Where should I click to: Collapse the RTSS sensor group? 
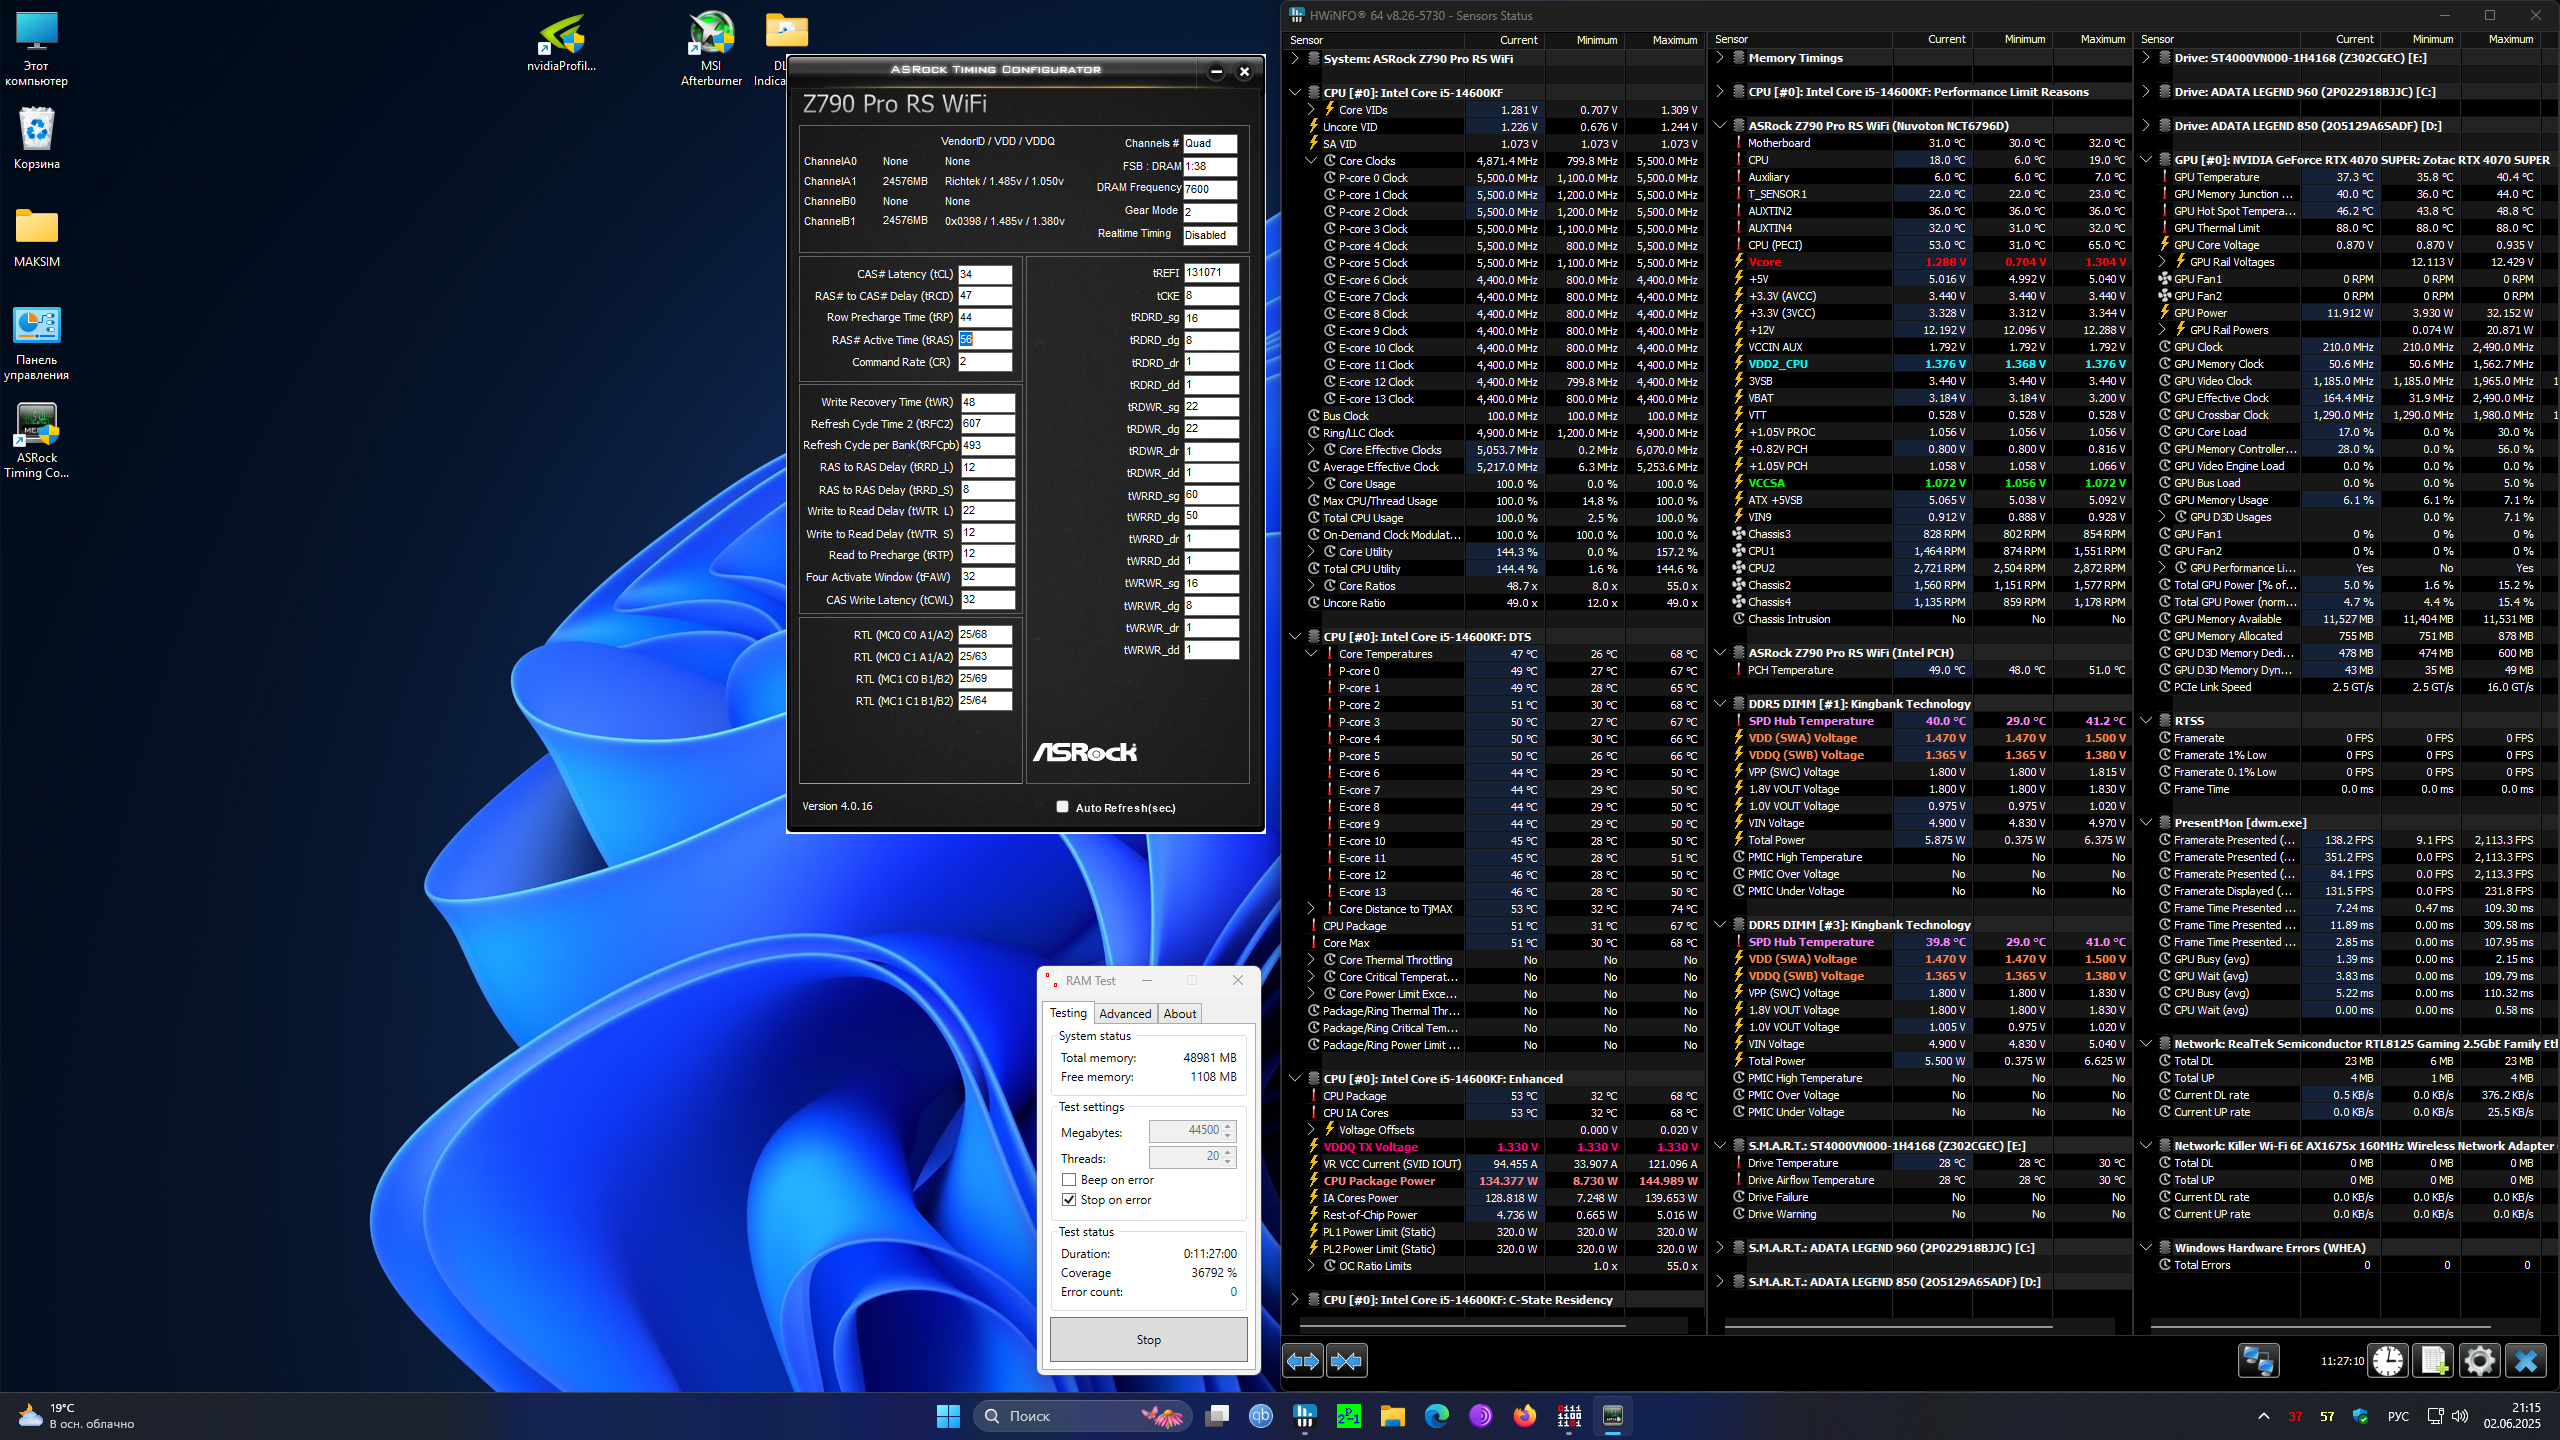(2146, 721)
